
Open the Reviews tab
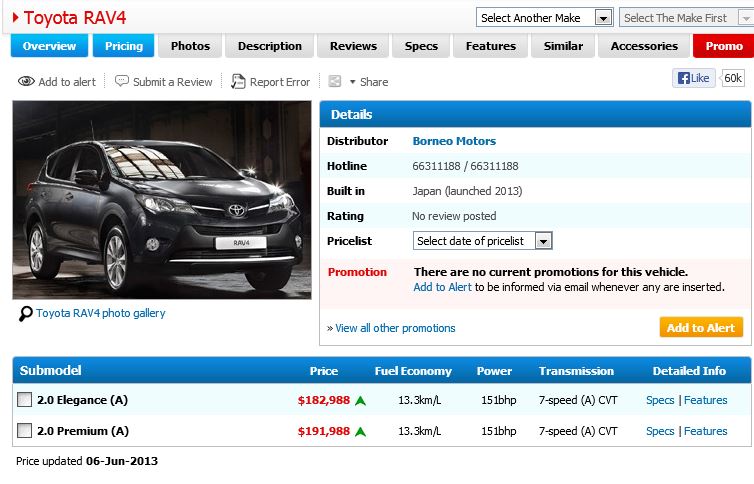353,46
